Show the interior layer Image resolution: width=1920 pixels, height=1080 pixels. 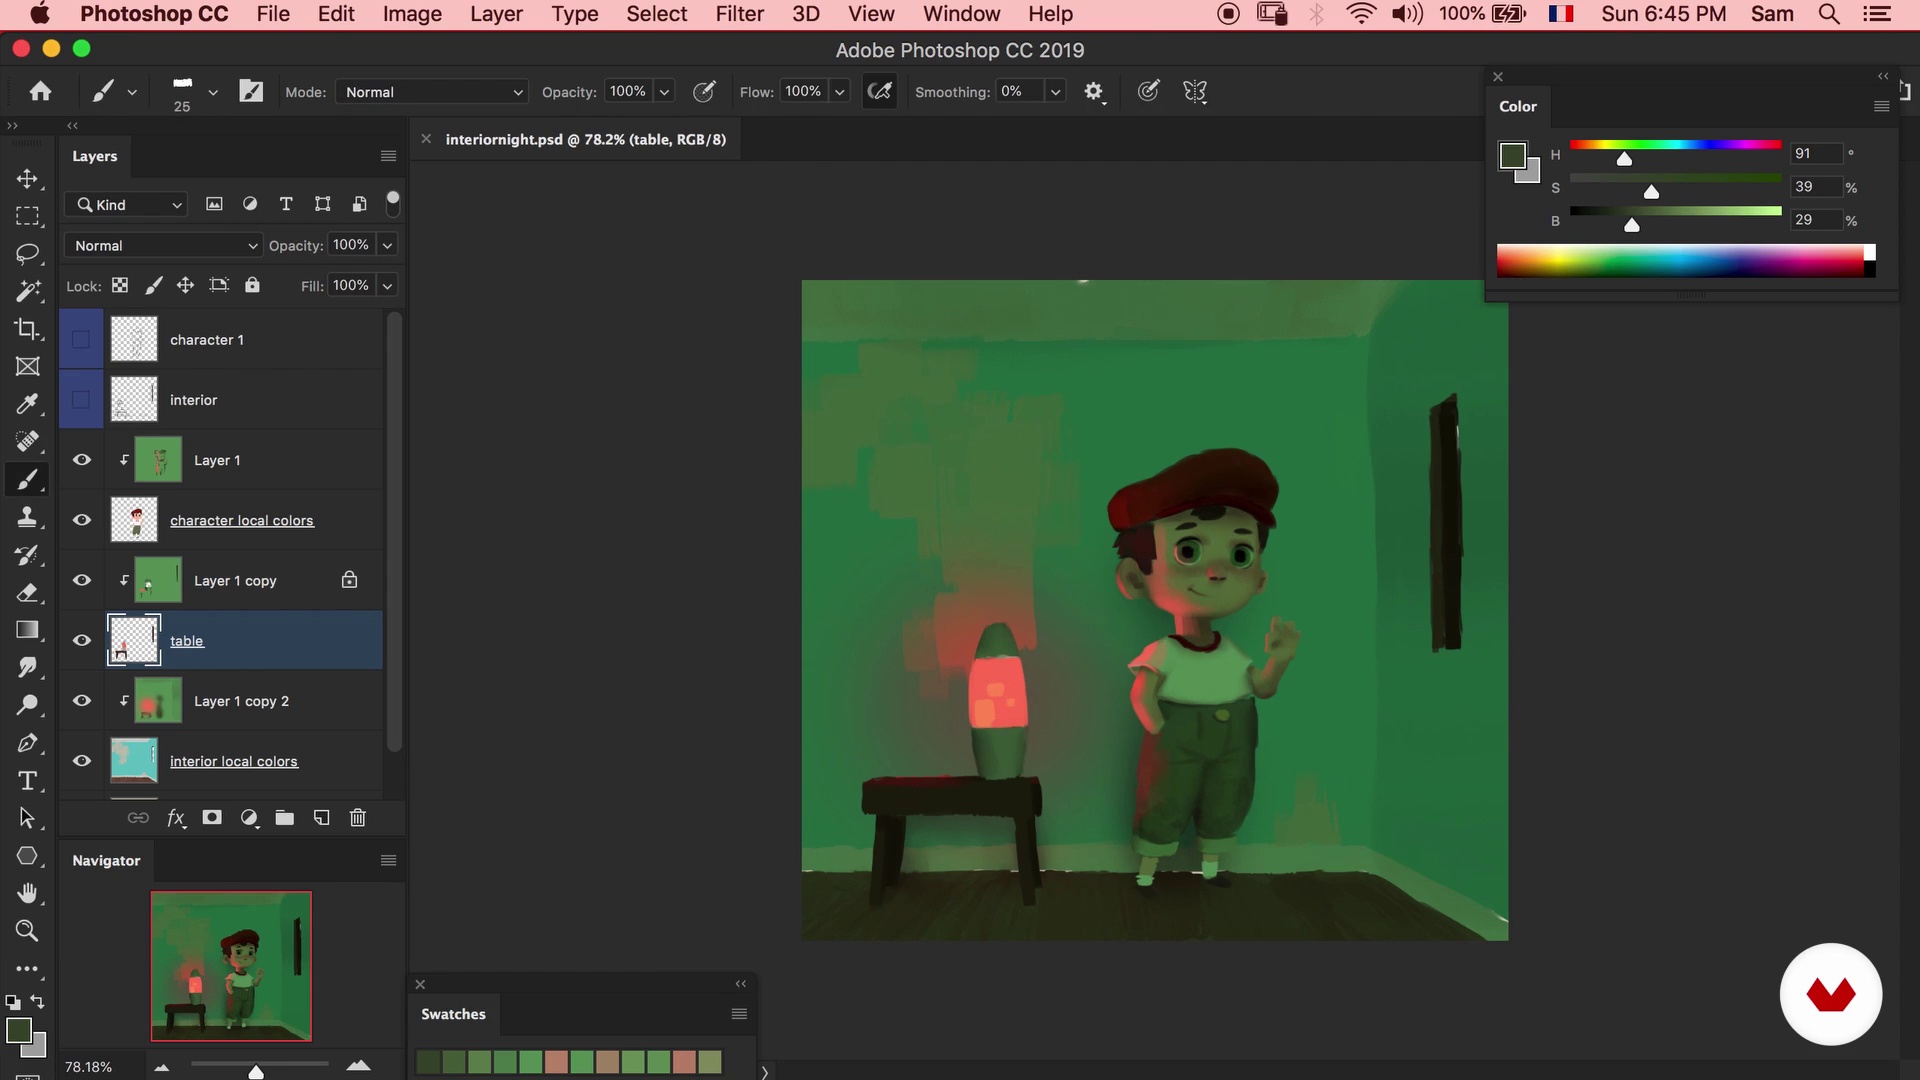81,400
